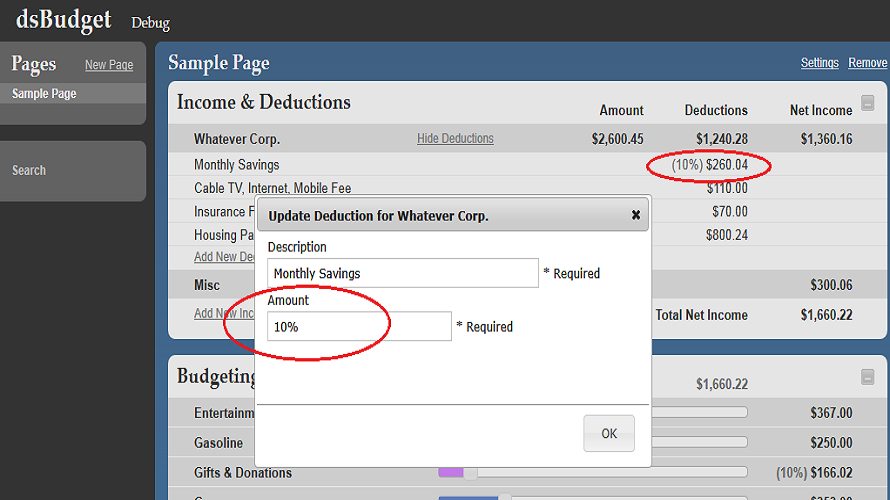The height and width of the screenshot is (500, 890).
Task: Click the $2,600.45 income amount
Action: (618, 139)
